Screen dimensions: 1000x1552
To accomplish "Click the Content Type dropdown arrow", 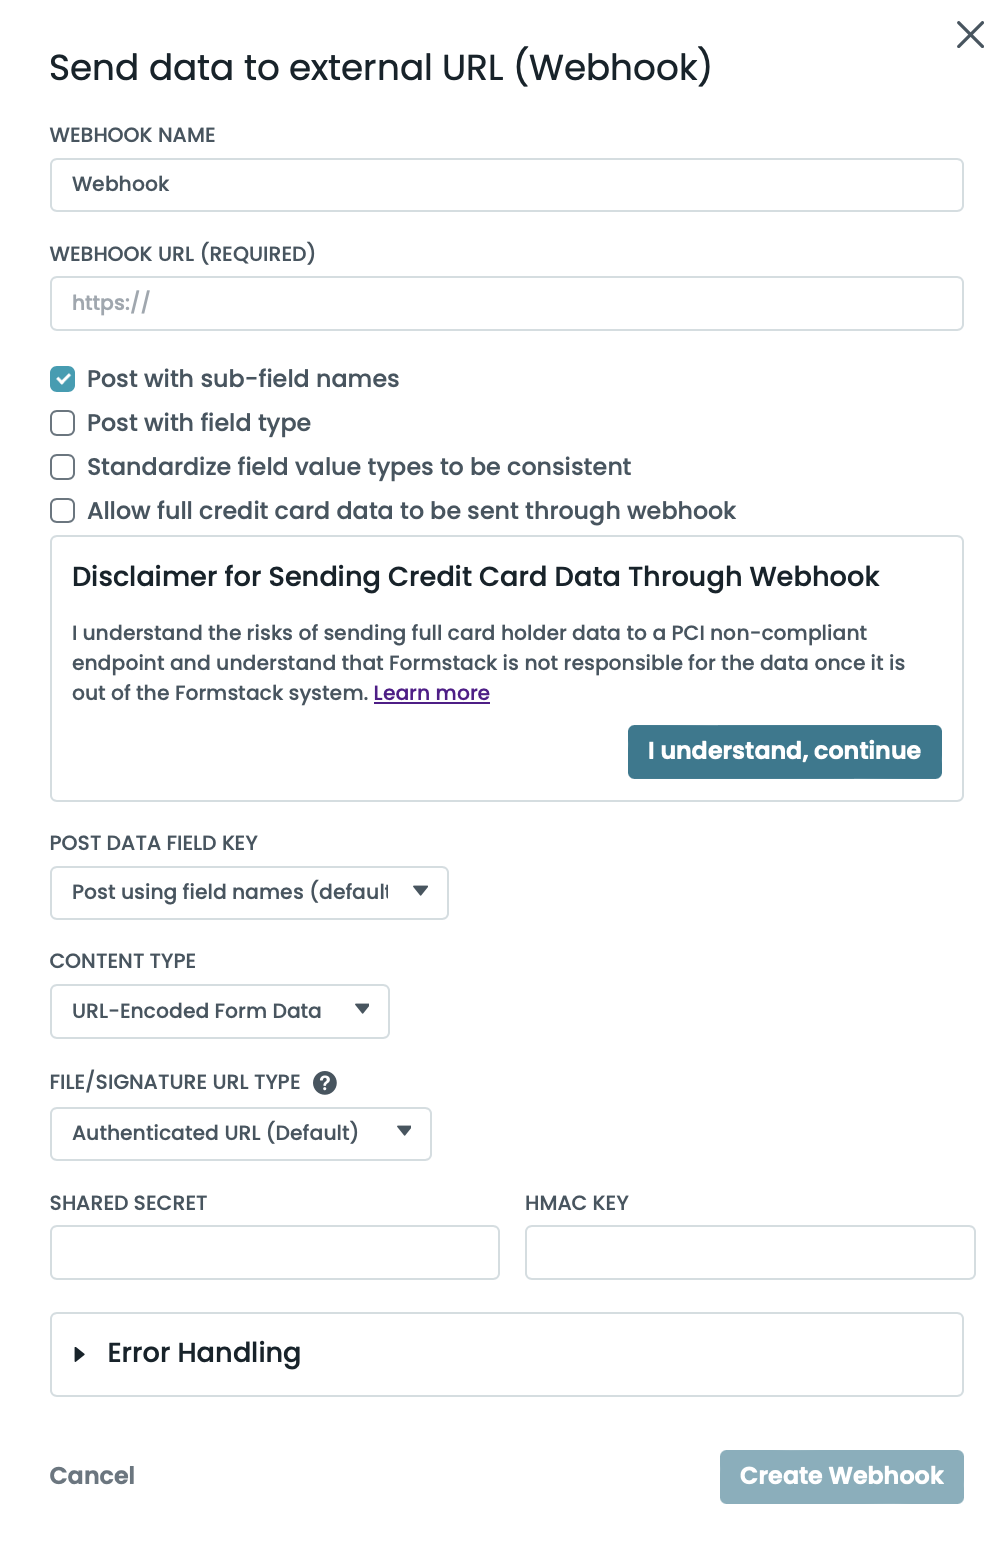I will coord(363,1010).
